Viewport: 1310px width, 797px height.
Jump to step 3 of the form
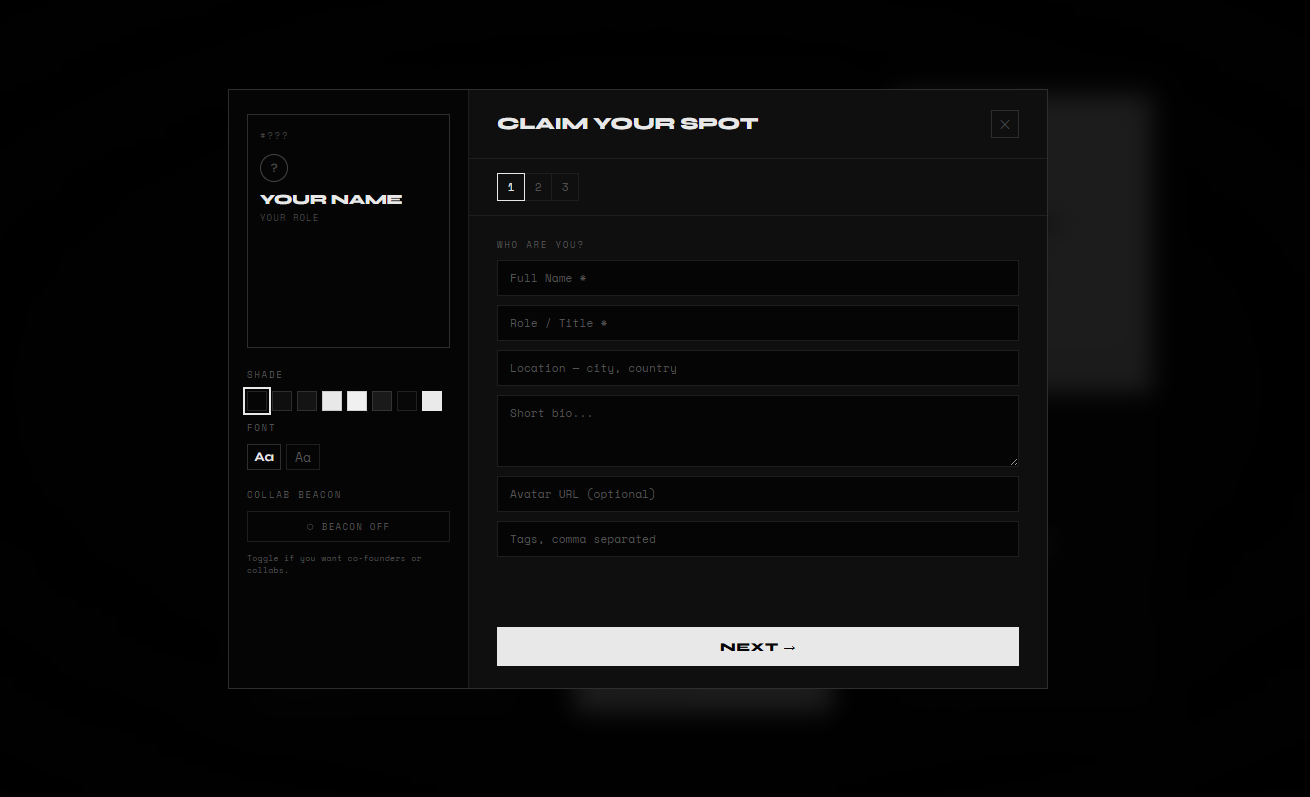click(x=565, y=187)
